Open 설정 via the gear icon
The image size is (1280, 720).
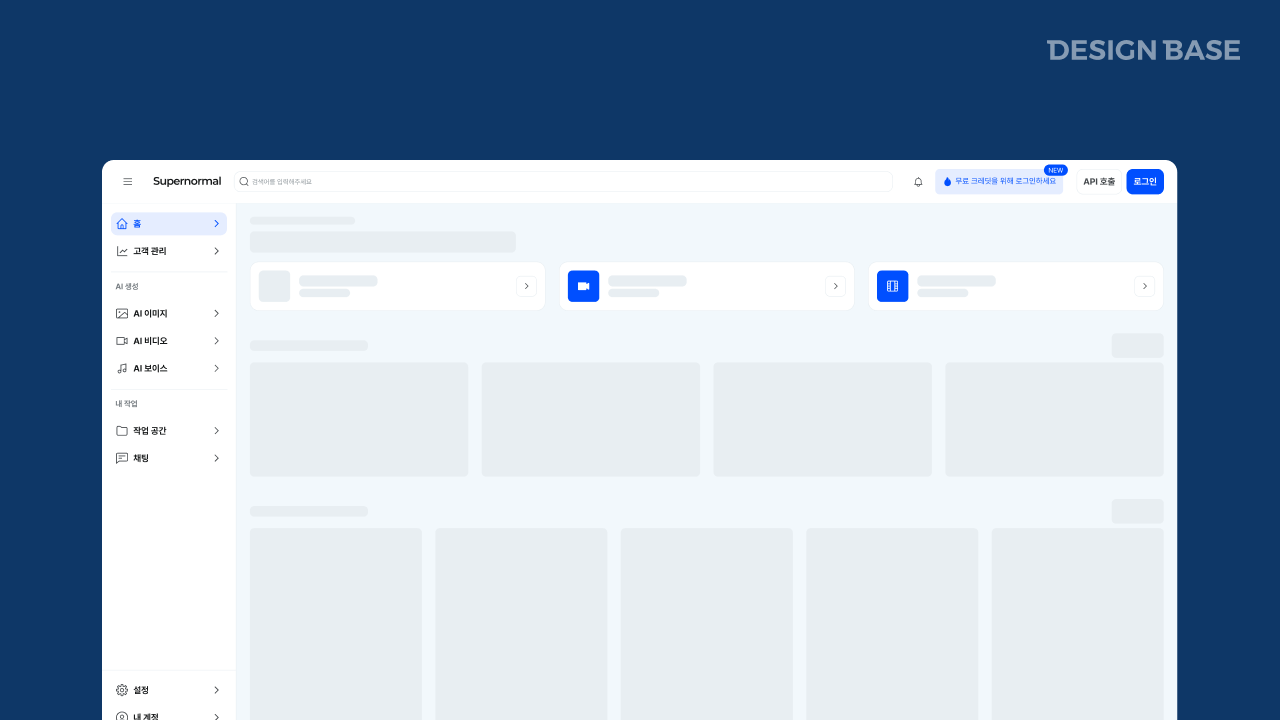pyautogui.click(x=121, y=690)
